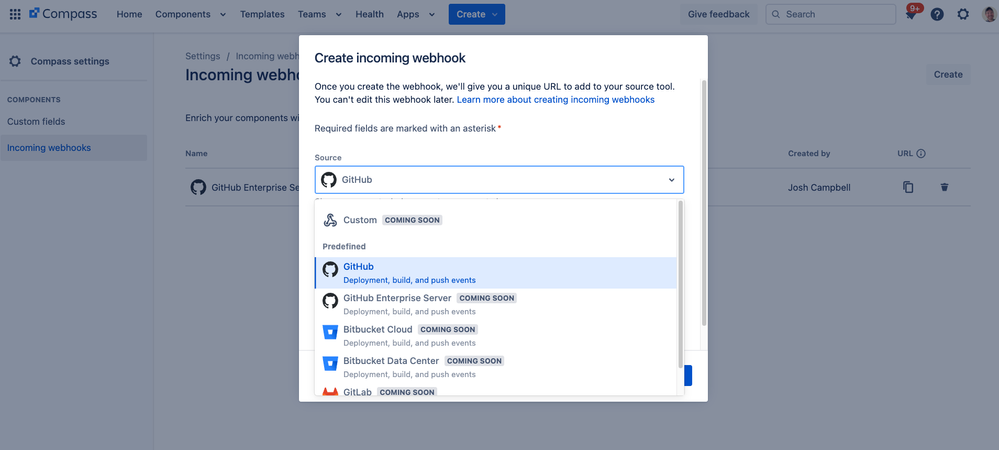Image resolution: width=999 pixels, height=450 pixels.
Task: Open Templates in navigation
Action: click(x=262, y=14)
